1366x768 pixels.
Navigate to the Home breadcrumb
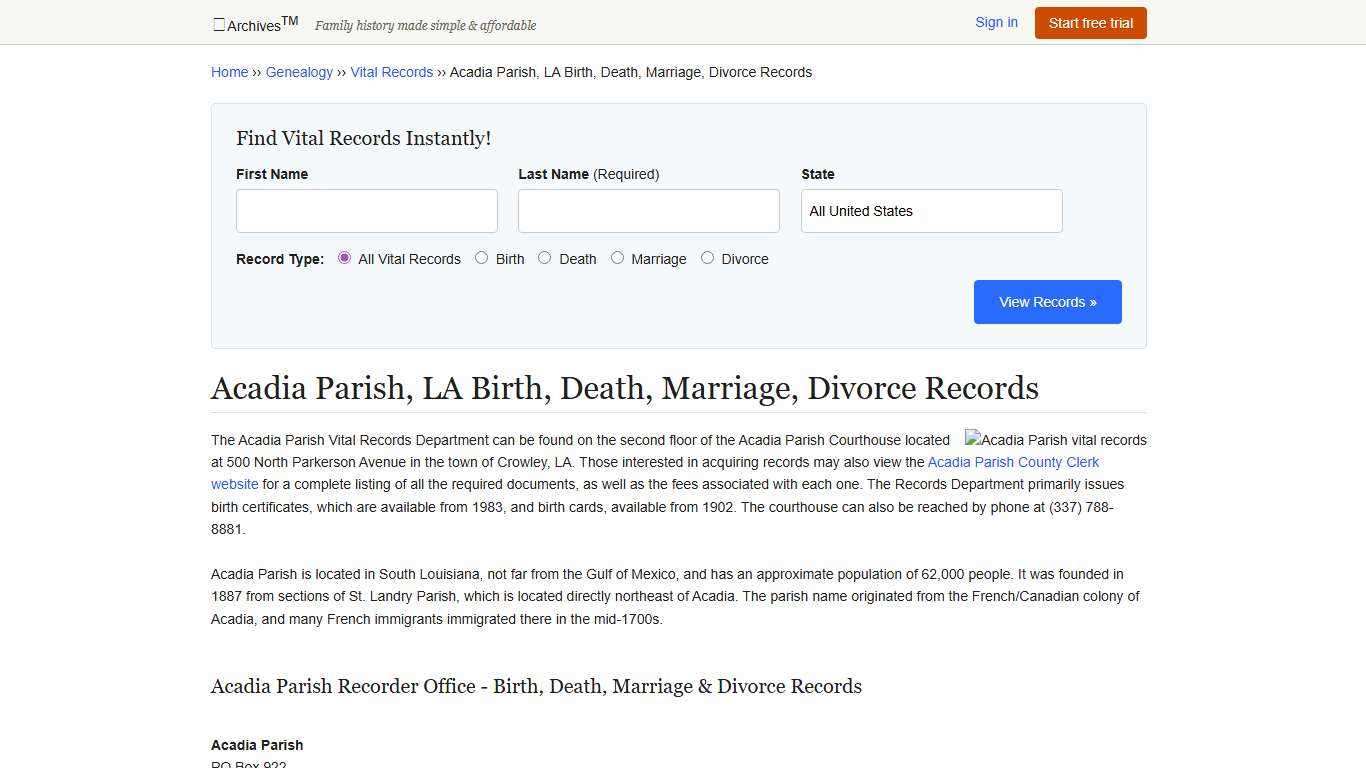229,72
